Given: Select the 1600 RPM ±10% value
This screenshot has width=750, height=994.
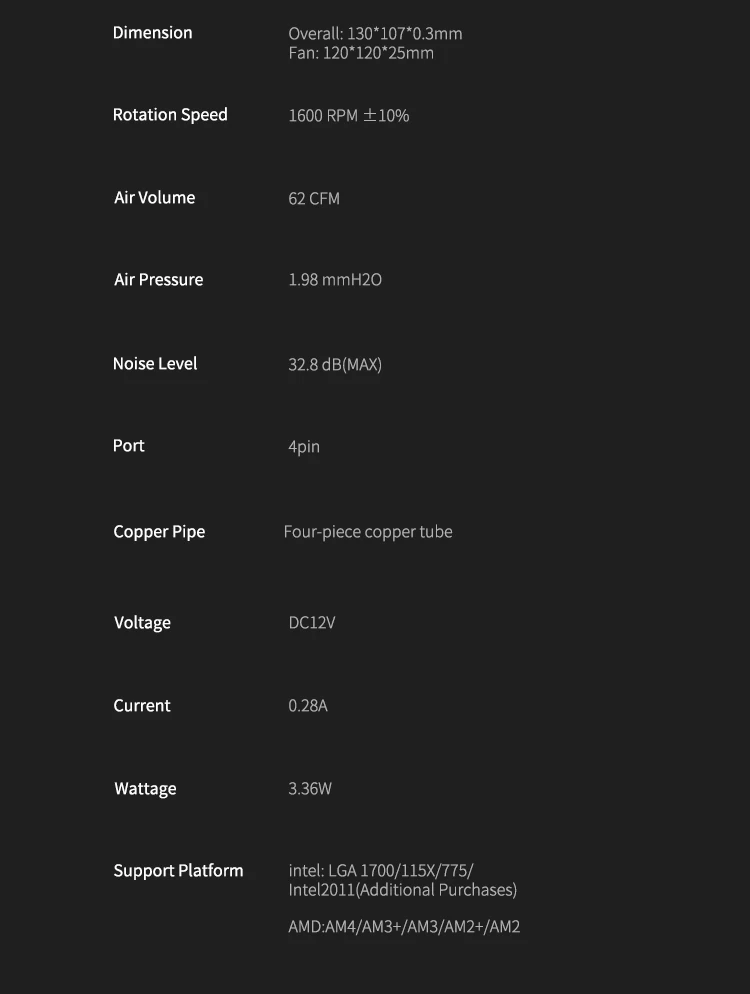Looking at the screenshot, I should point(349,115).
